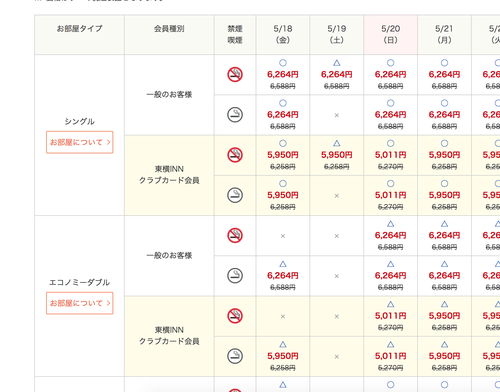Select 5/20 Economy Double non-smoking general 6,264円
Viewport: 500px width, 392px height.
click(390, 235)
